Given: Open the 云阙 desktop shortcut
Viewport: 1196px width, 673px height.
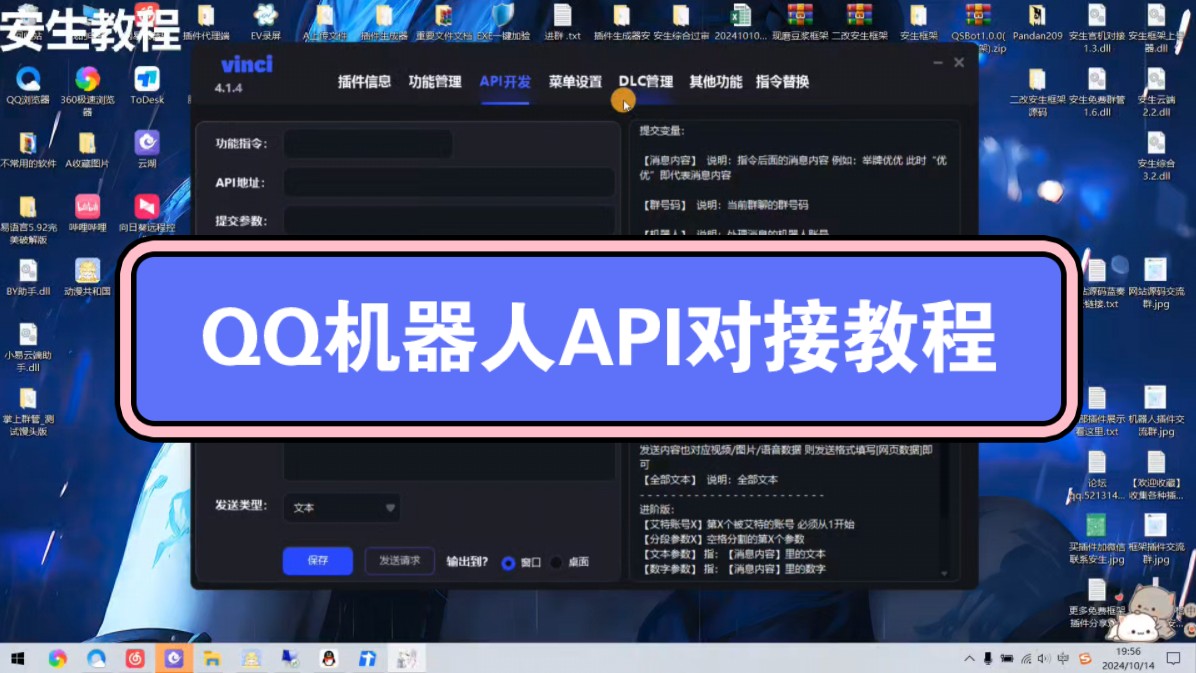Looking at the screenshot, I should tap(148, 148).
